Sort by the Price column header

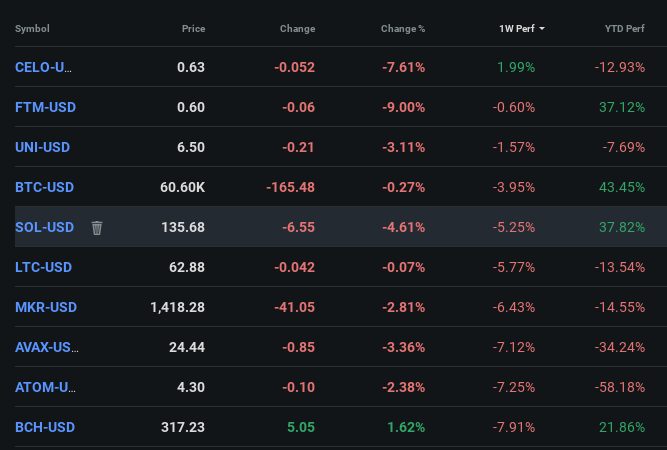point(194,28)
